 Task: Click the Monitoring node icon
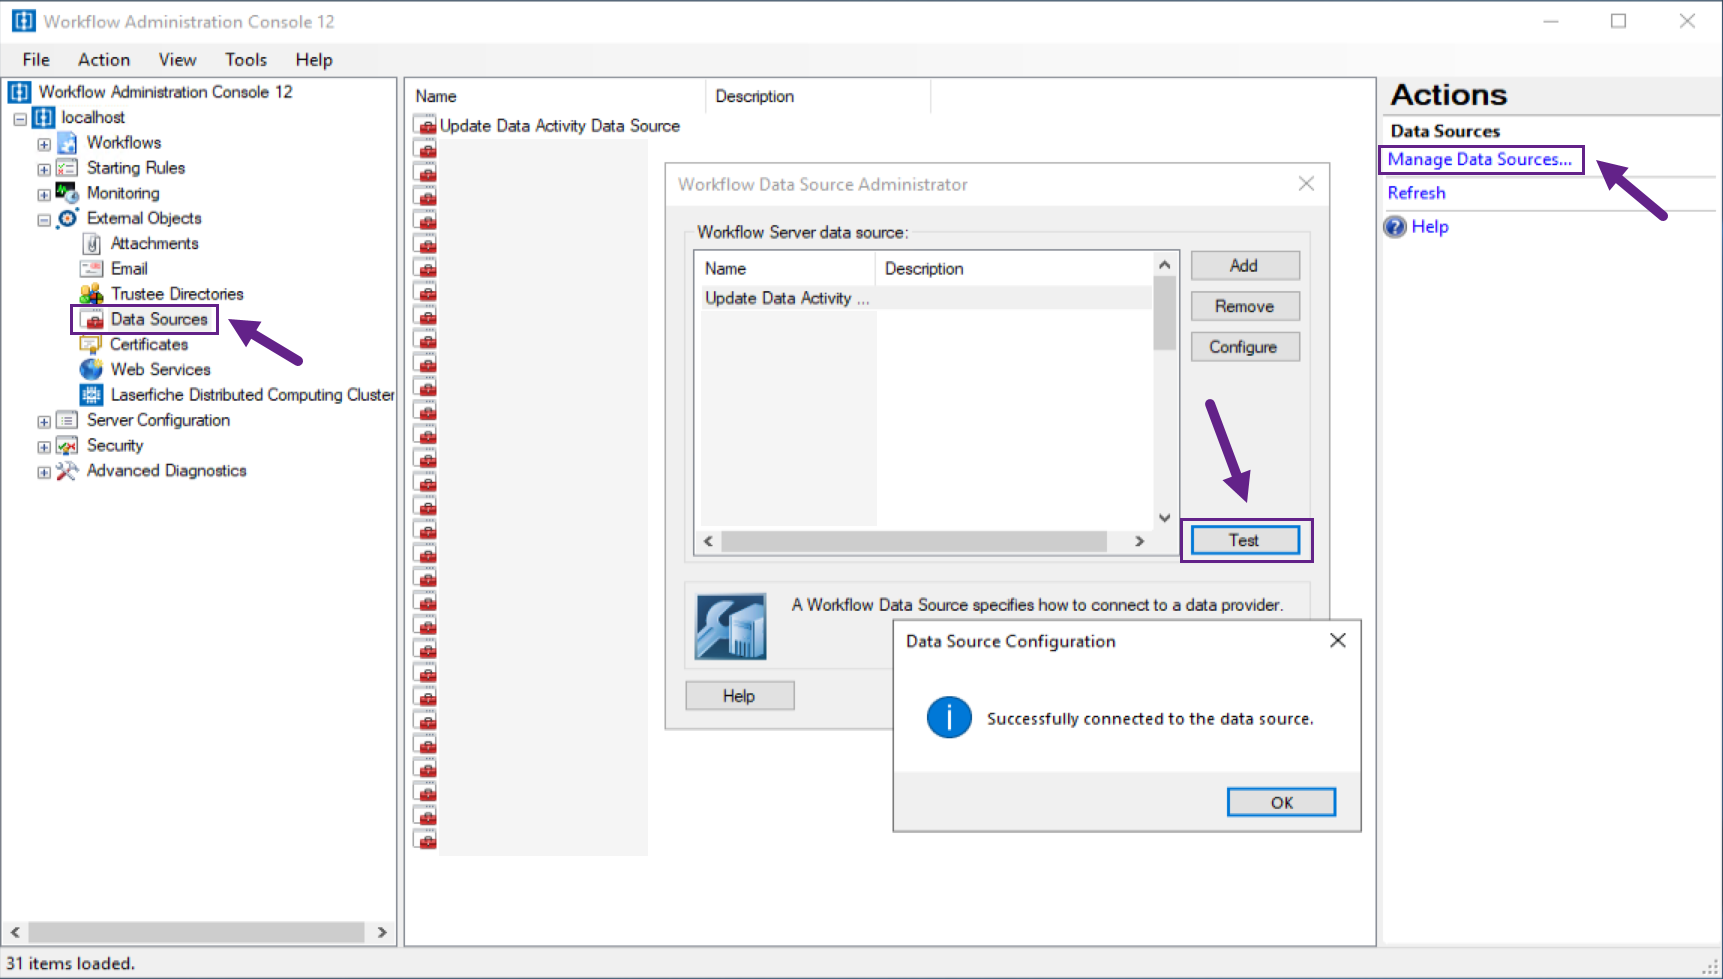coord(67,193)
